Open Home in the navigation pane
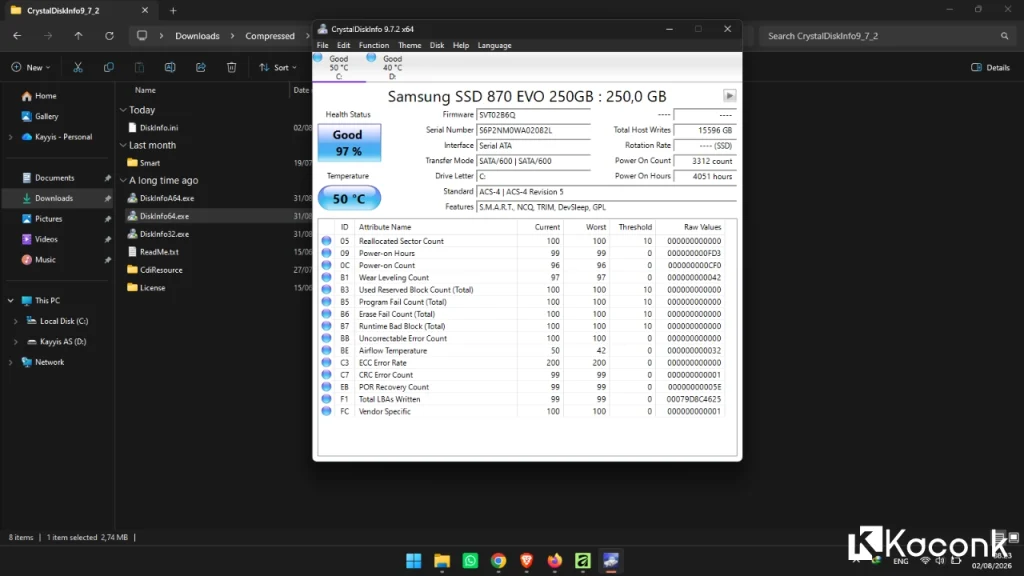The image size is (1024, 576). pyautogui.click(x=46, y=96)
